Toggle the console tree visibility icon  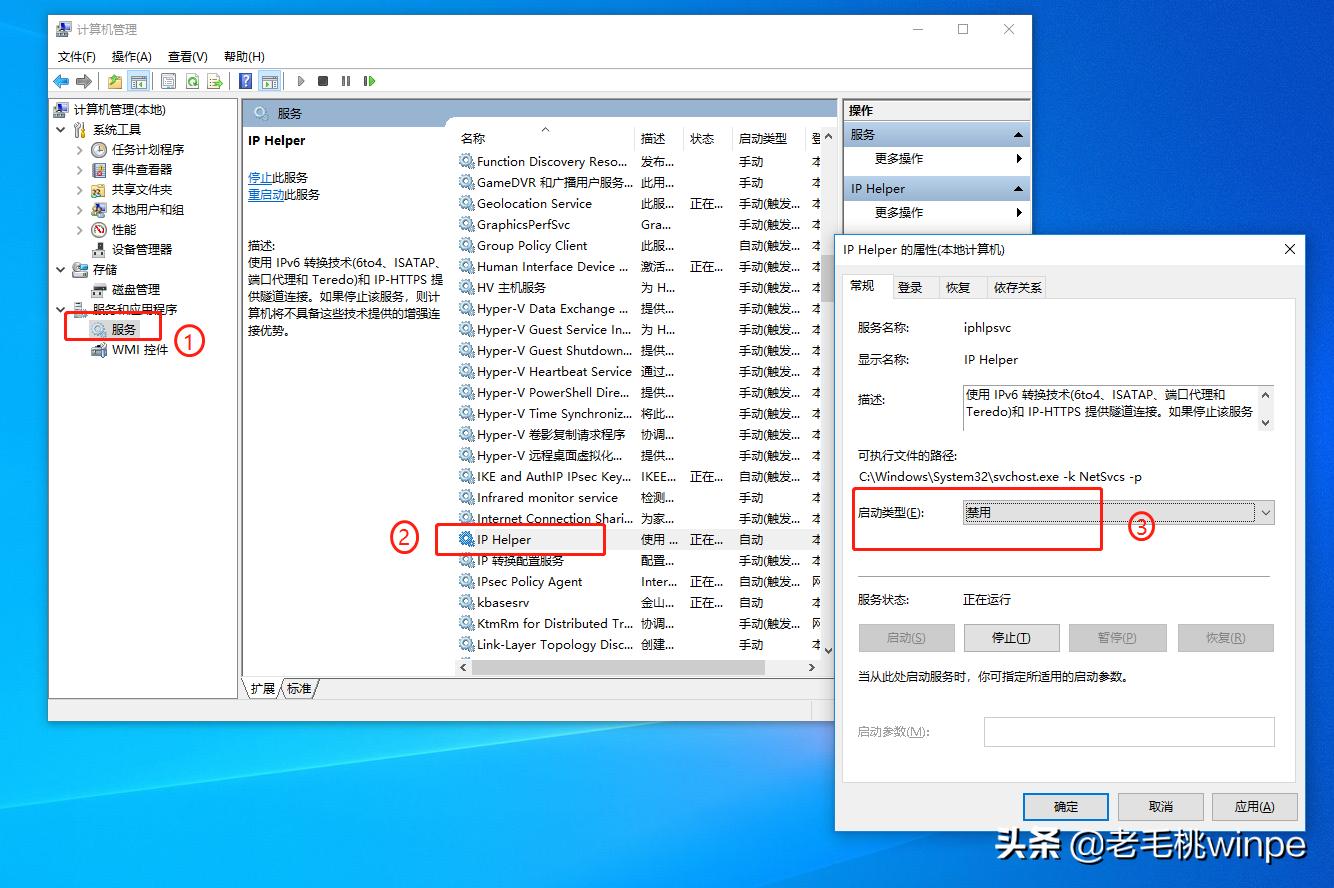point(138,81)
